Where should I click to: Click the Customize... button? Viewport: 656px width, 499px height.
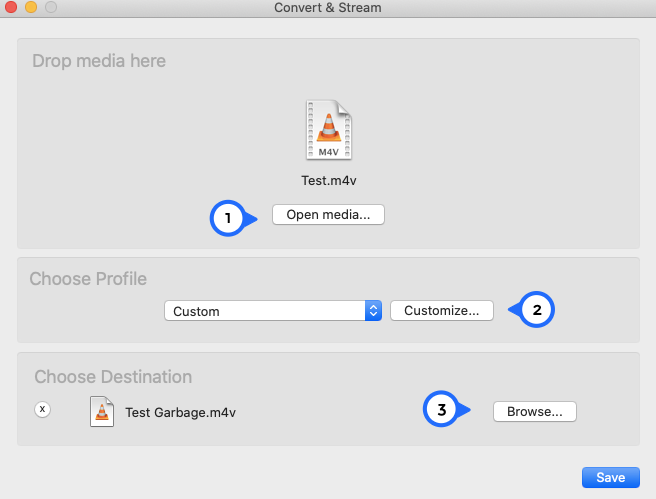point(442,311)
